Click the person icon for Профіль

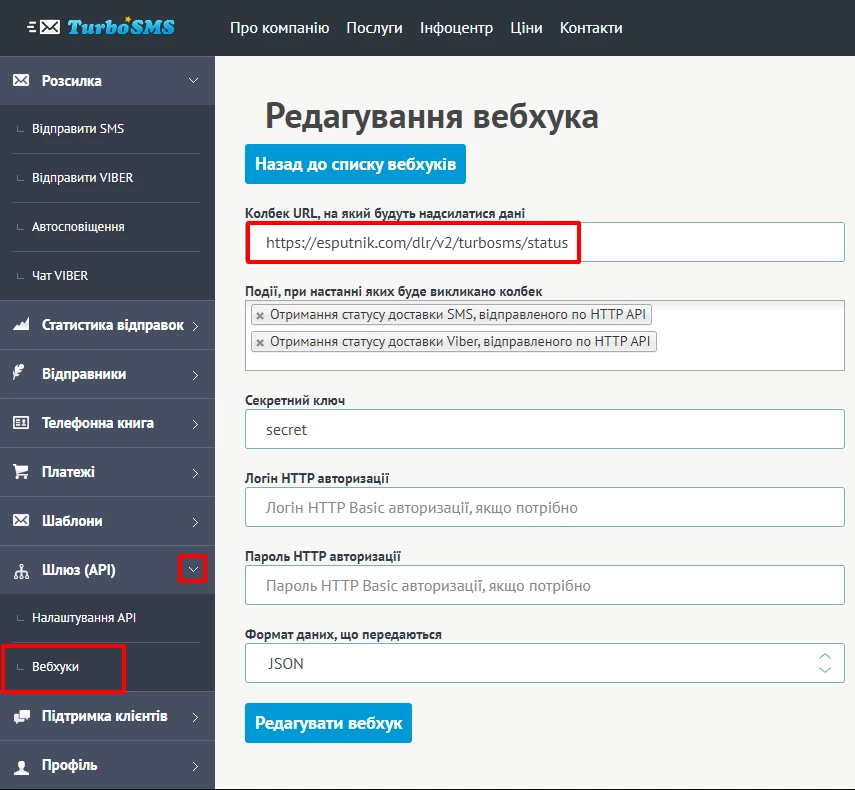point(21,767)
